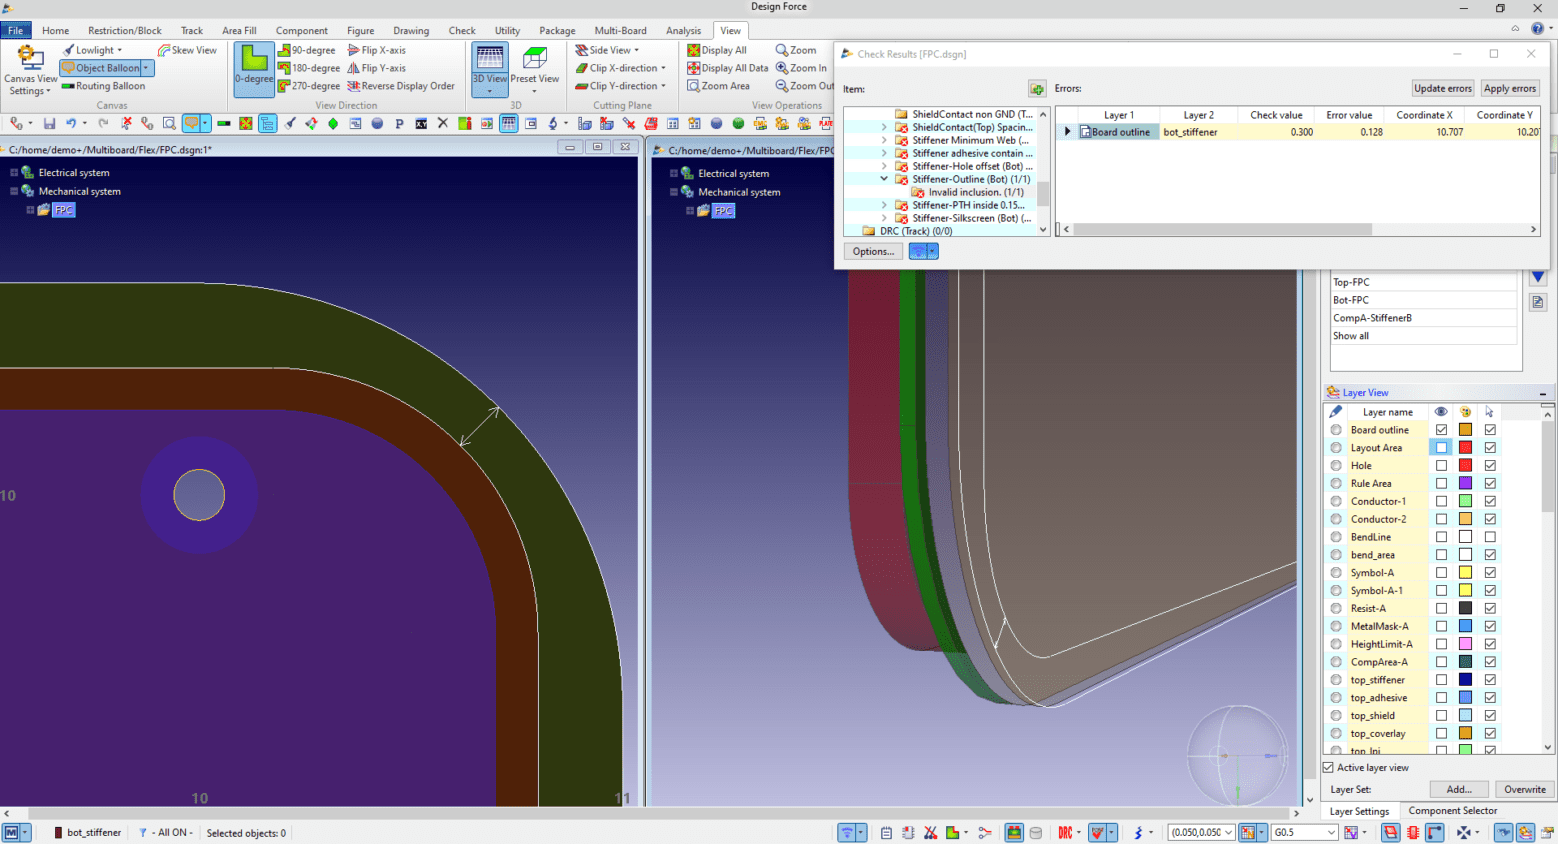Click the Update errors button
This screenshot has height=844, width=1558.
[1442, 88]
